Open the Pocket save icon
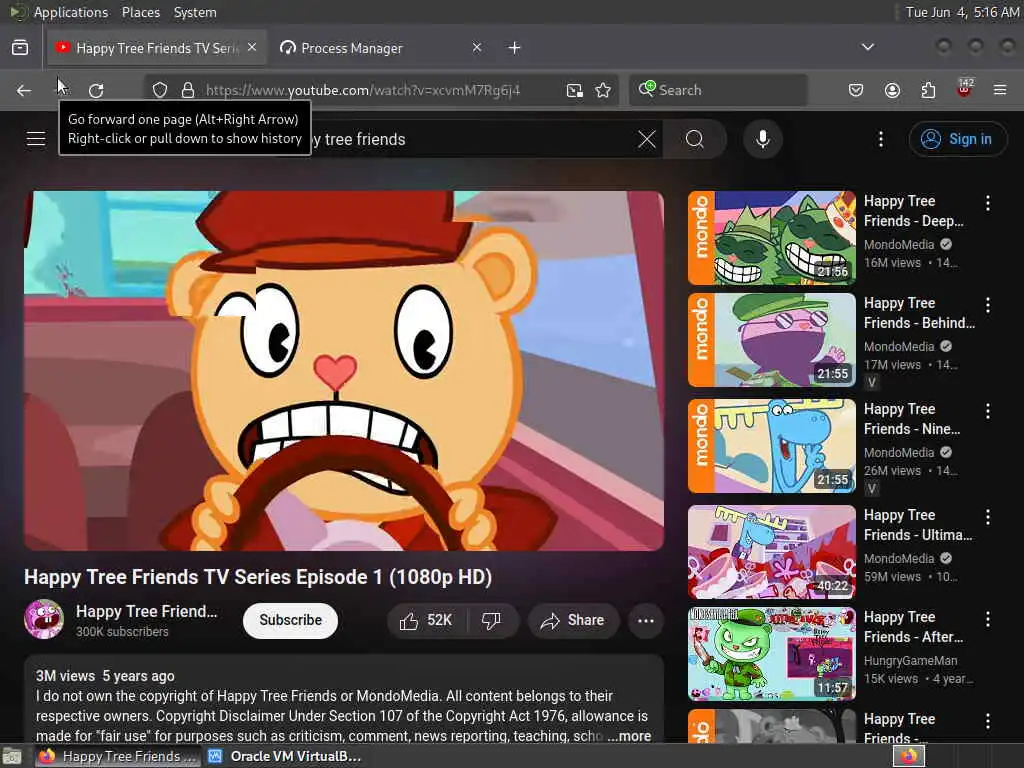Image resolution: width=1024 pixels, height=768 pixels. click(x=856, y=90)
